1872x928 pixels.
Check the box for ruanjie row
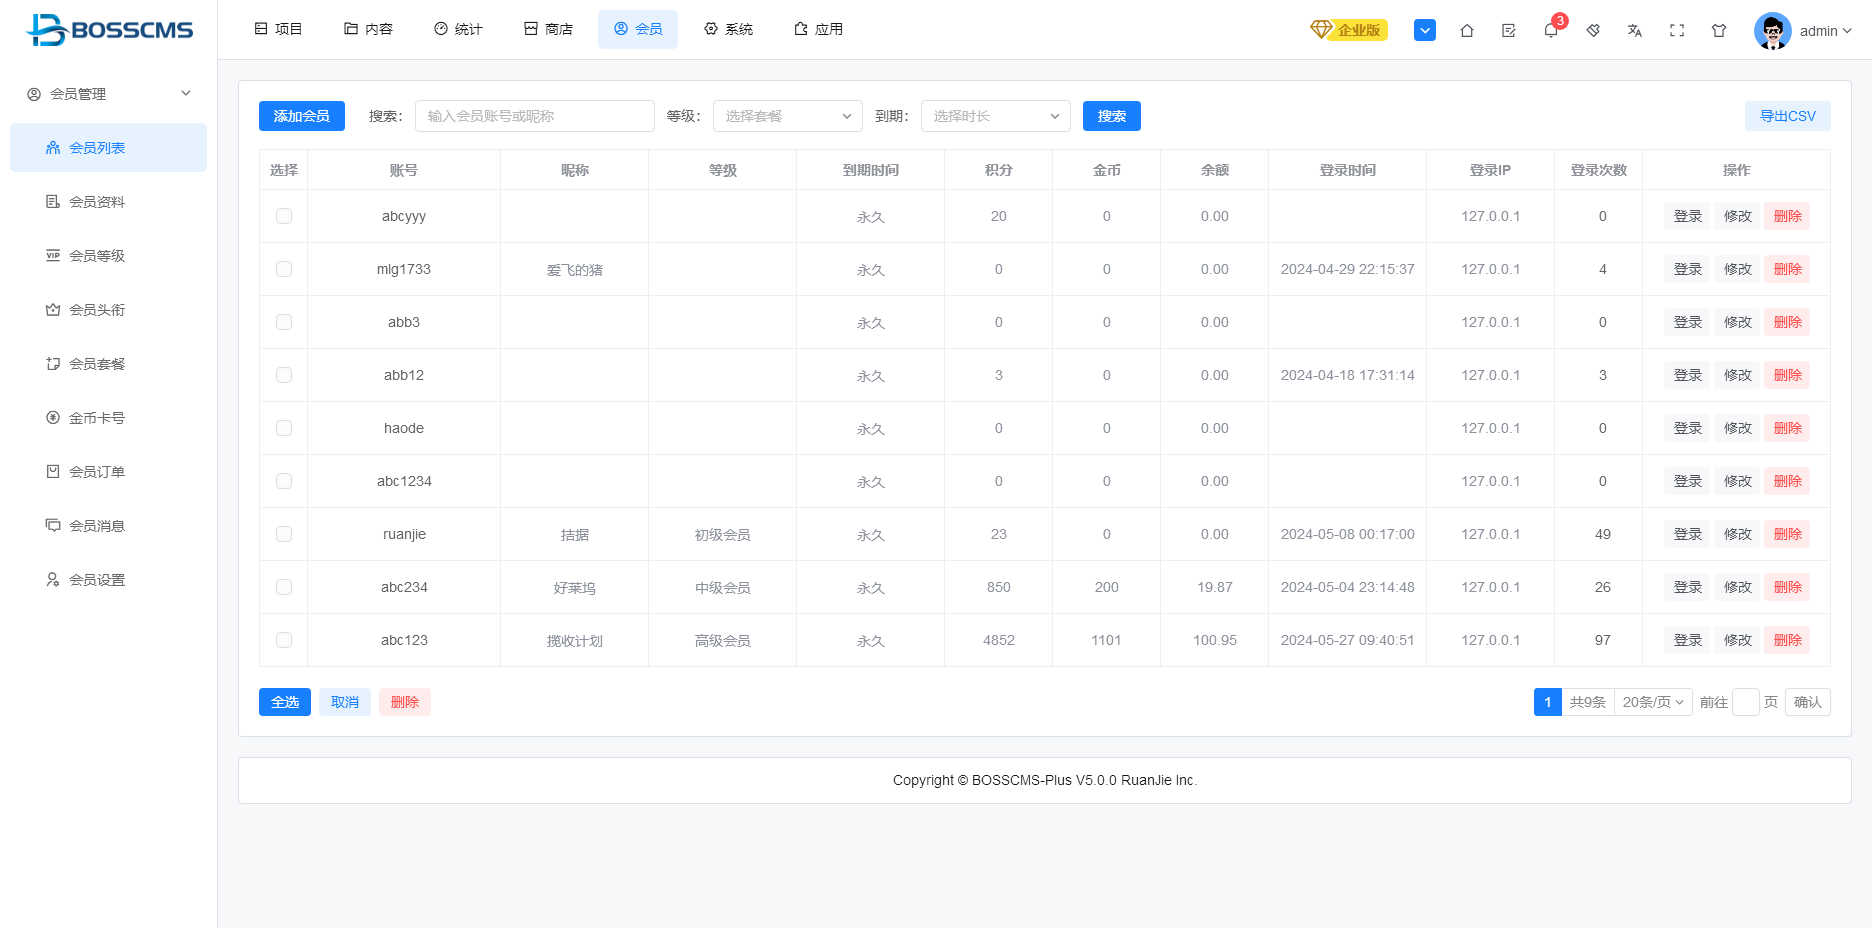point(284,534)
